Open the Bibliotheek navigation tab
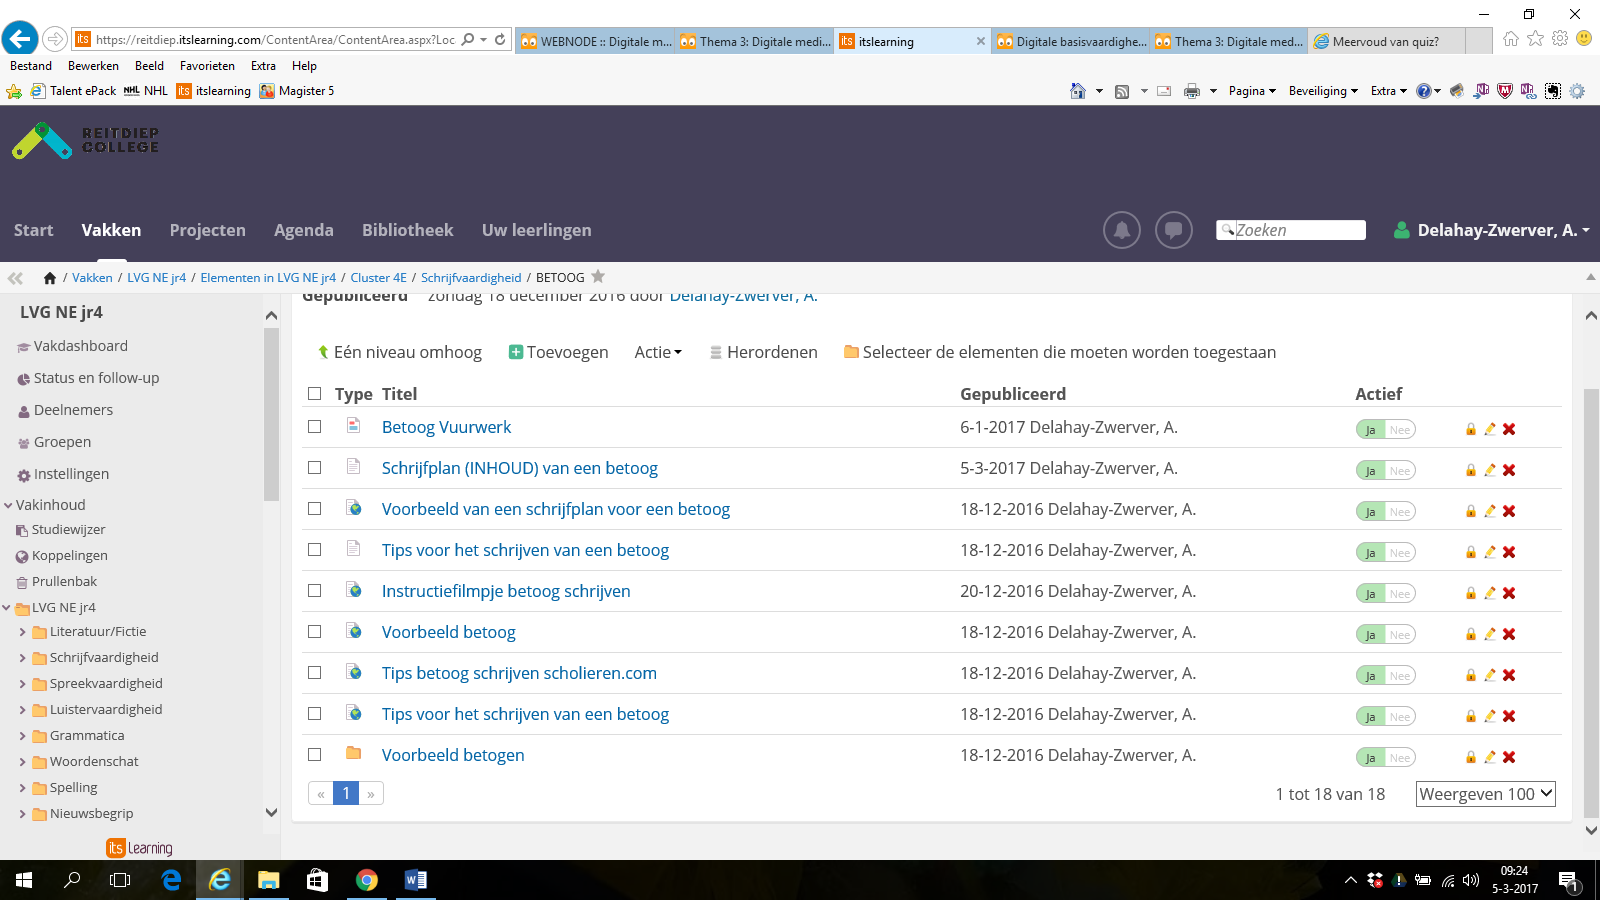The width and height of the screenshot is (1600, 900). tap(407, 230)
